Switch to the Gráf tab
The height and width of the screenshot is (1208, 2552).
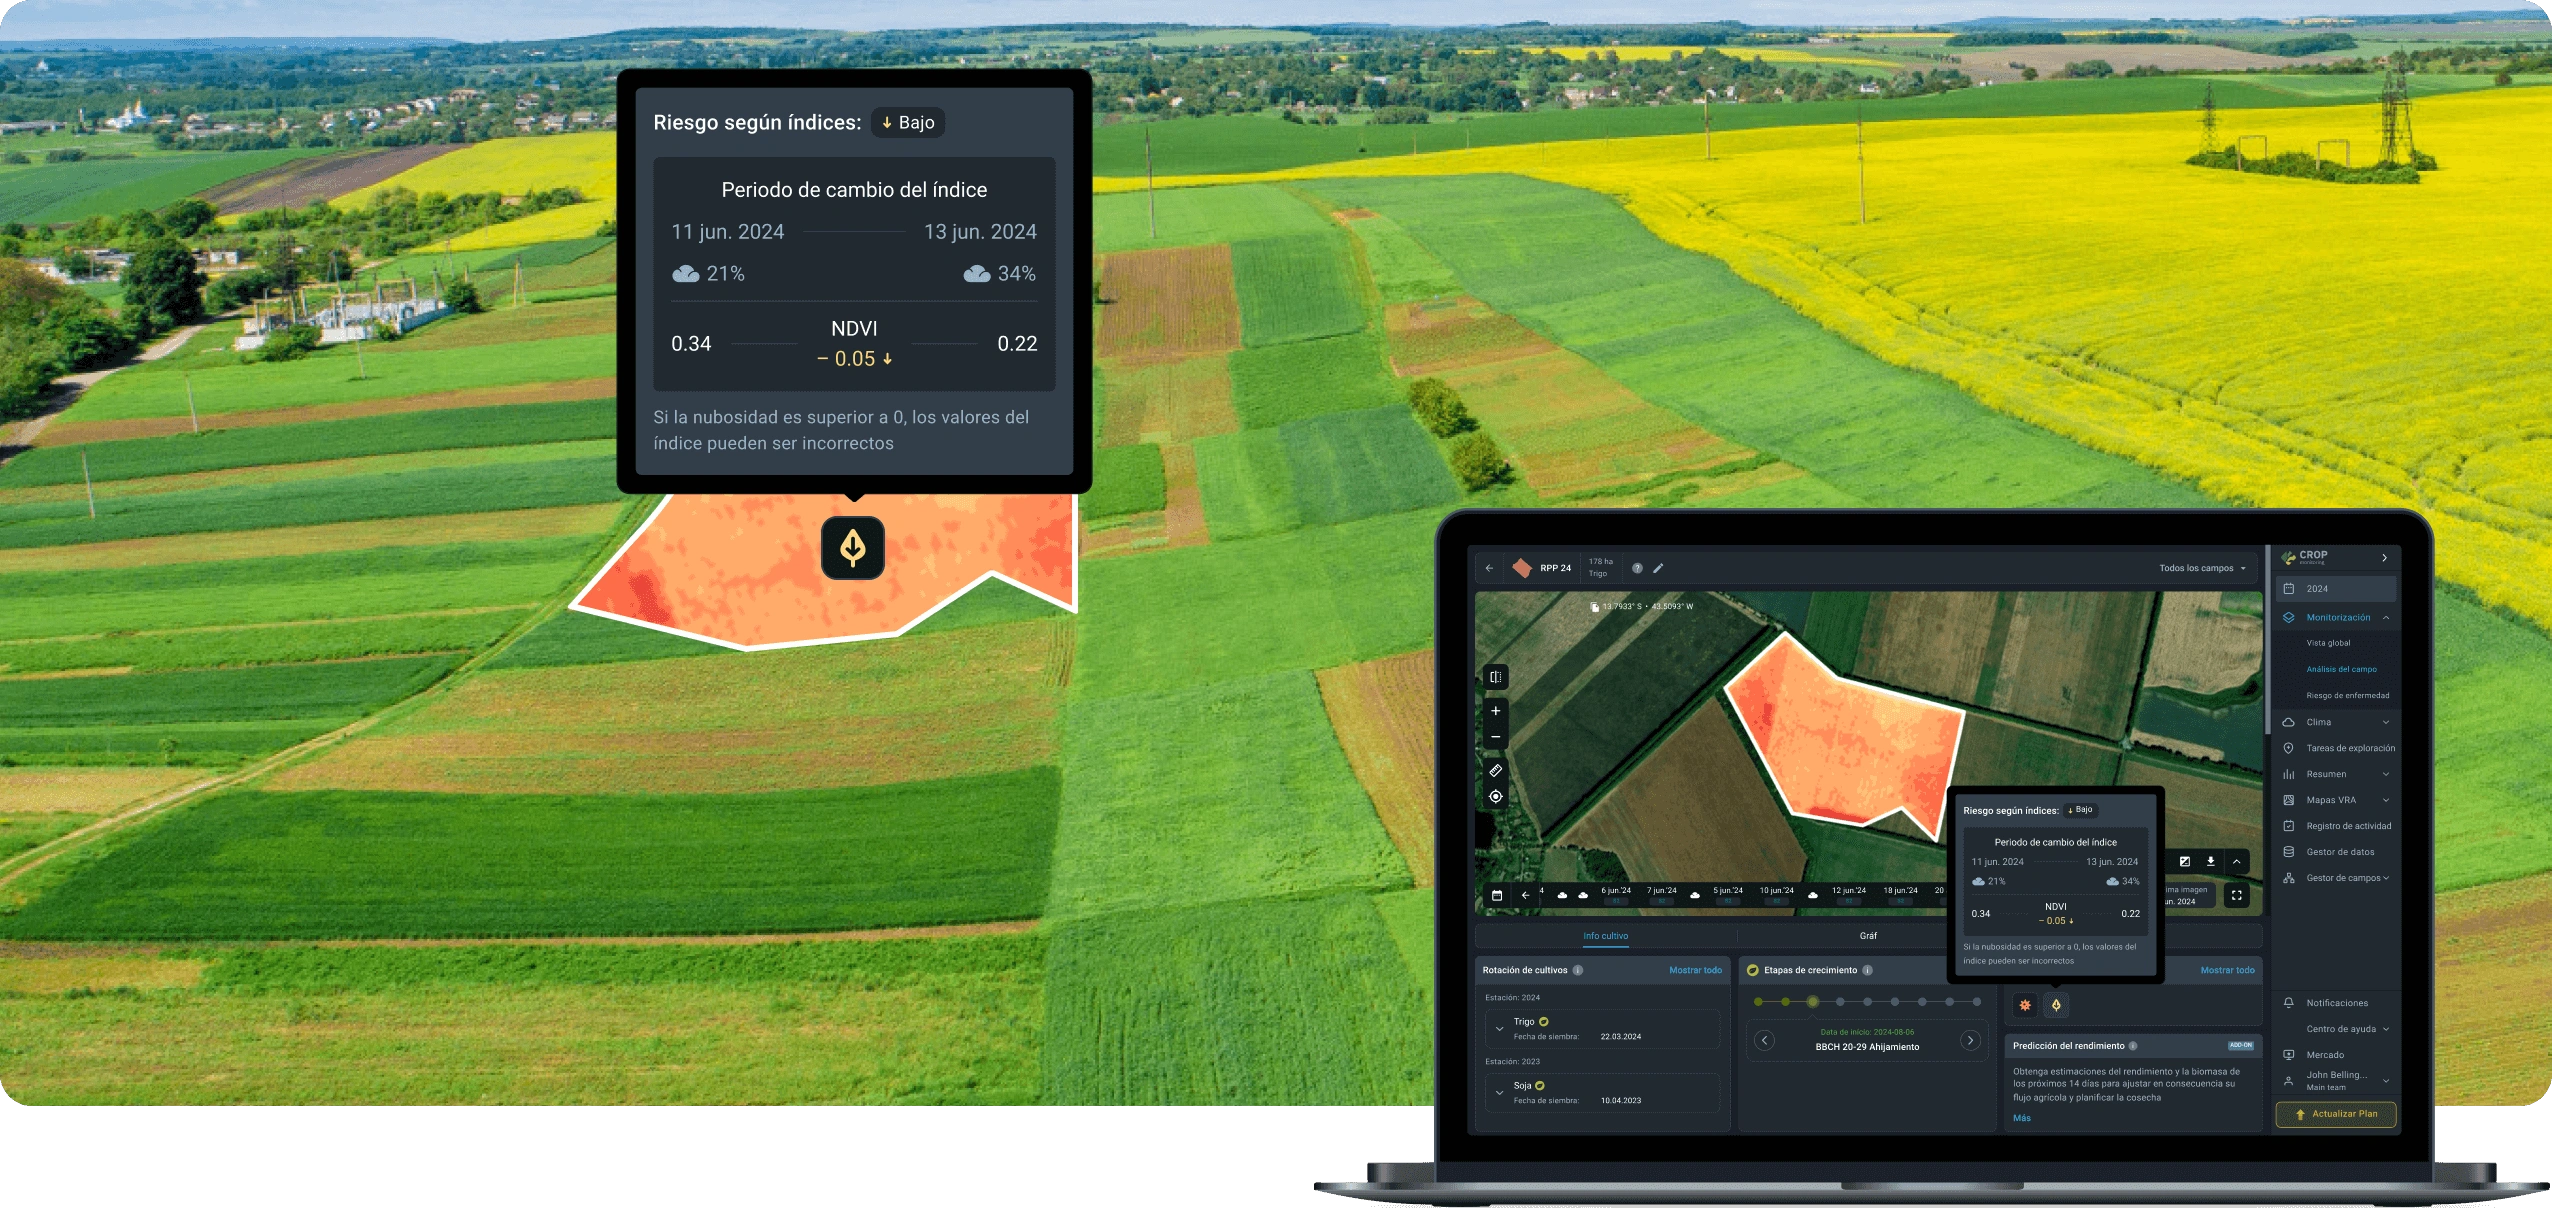tap(1868, 936)
